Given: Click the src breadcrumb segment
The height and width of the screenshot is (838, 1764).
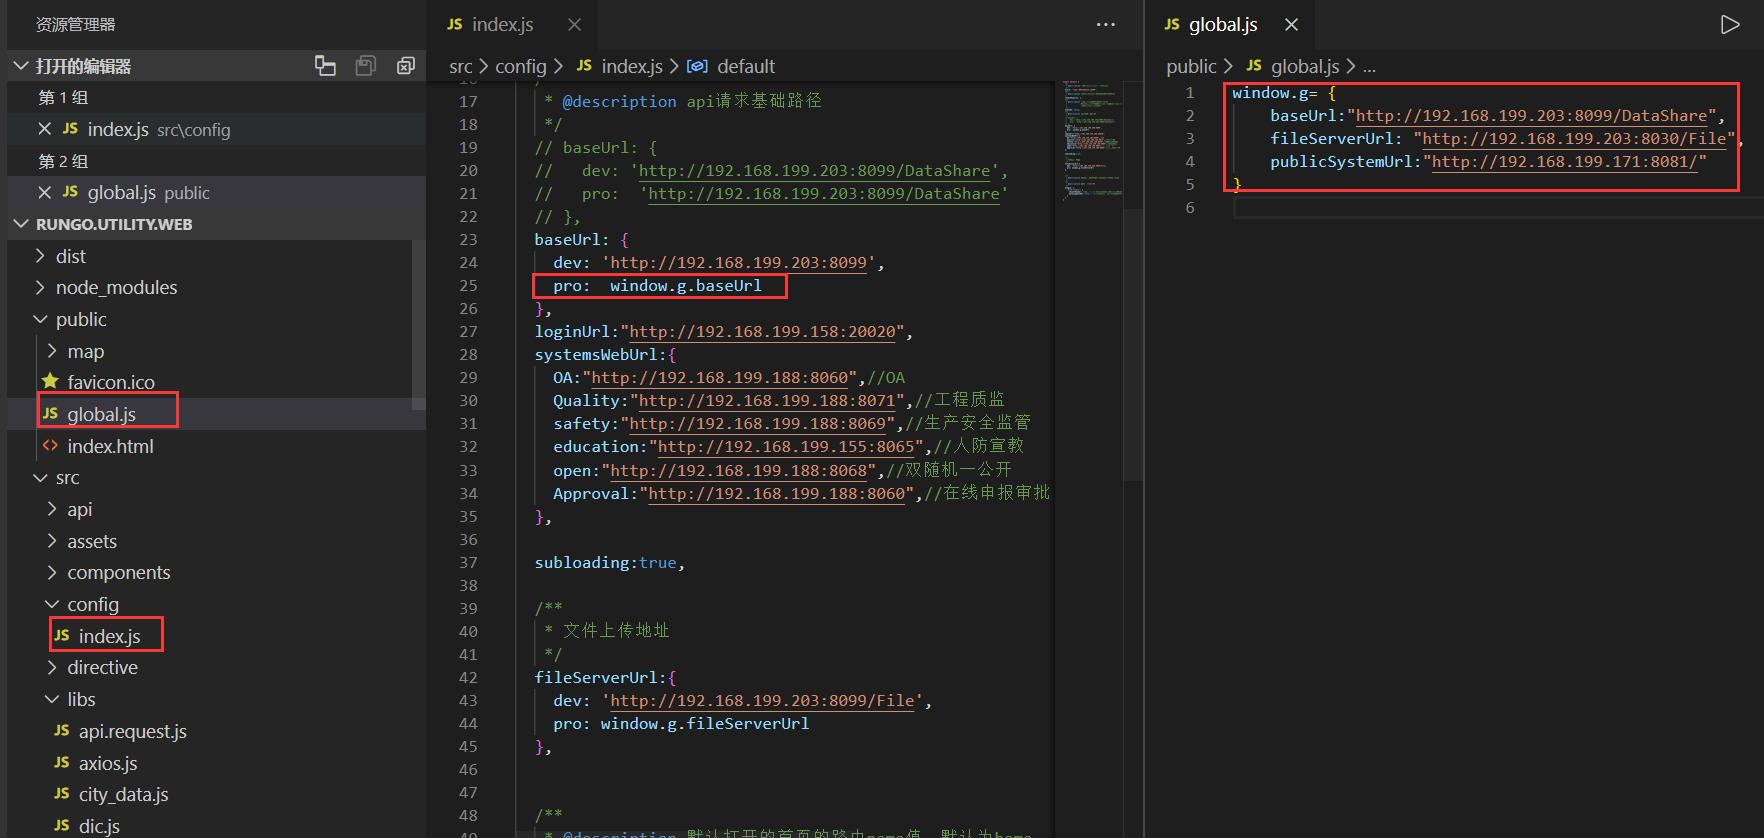Looking at the screenshot, I should click(460, 66).
